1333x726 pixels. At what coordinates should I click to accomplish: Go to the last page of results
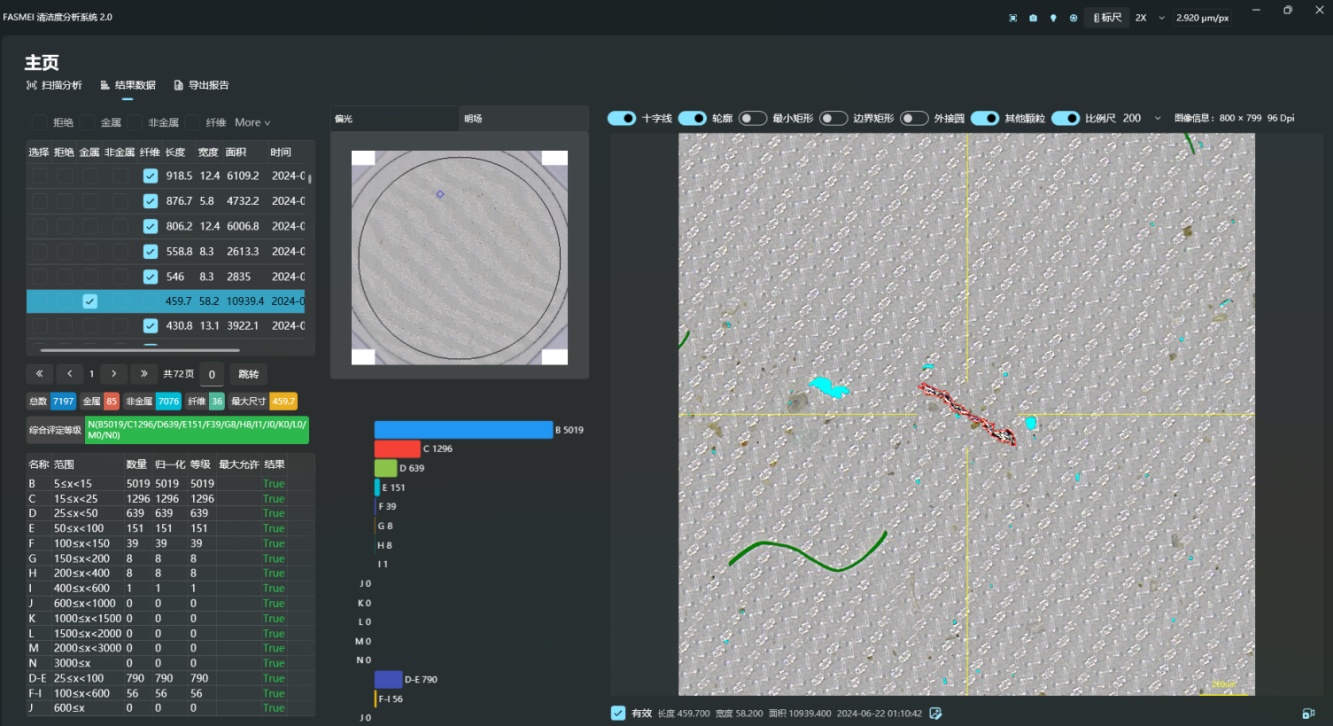[143, 374]
